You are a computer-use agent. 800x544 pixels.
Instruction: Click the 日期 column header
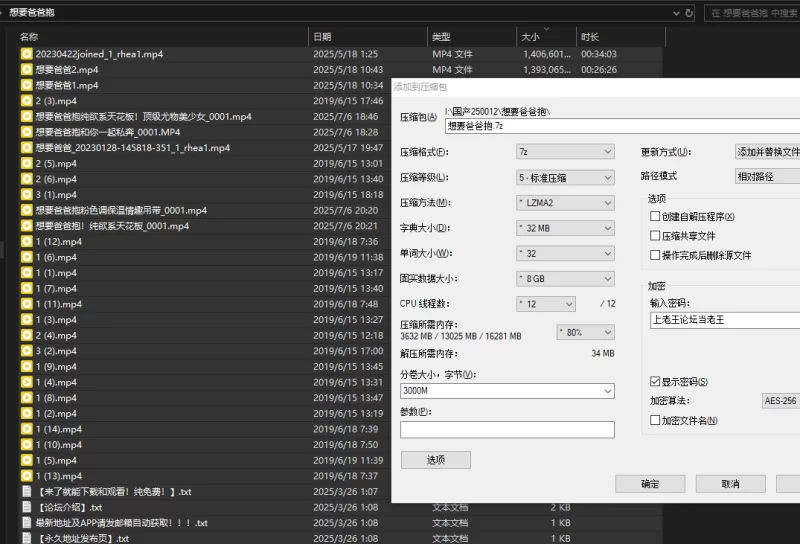tap(323, 37)
